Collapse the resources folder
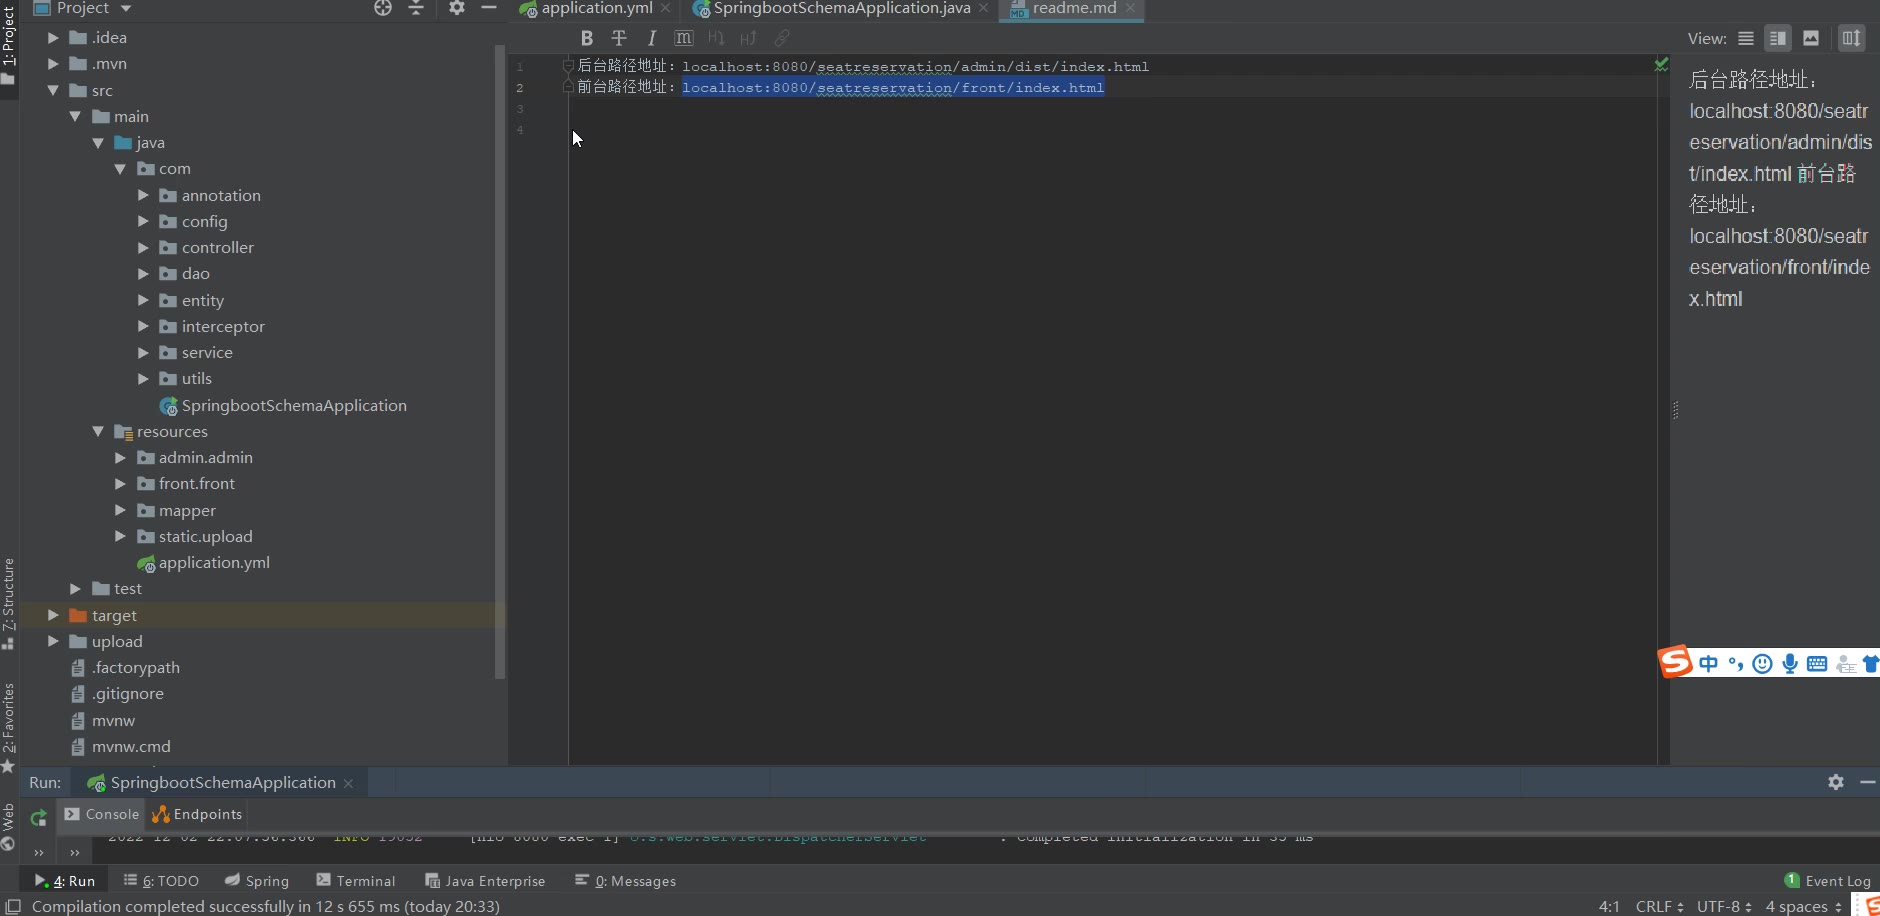 [98, 431]
